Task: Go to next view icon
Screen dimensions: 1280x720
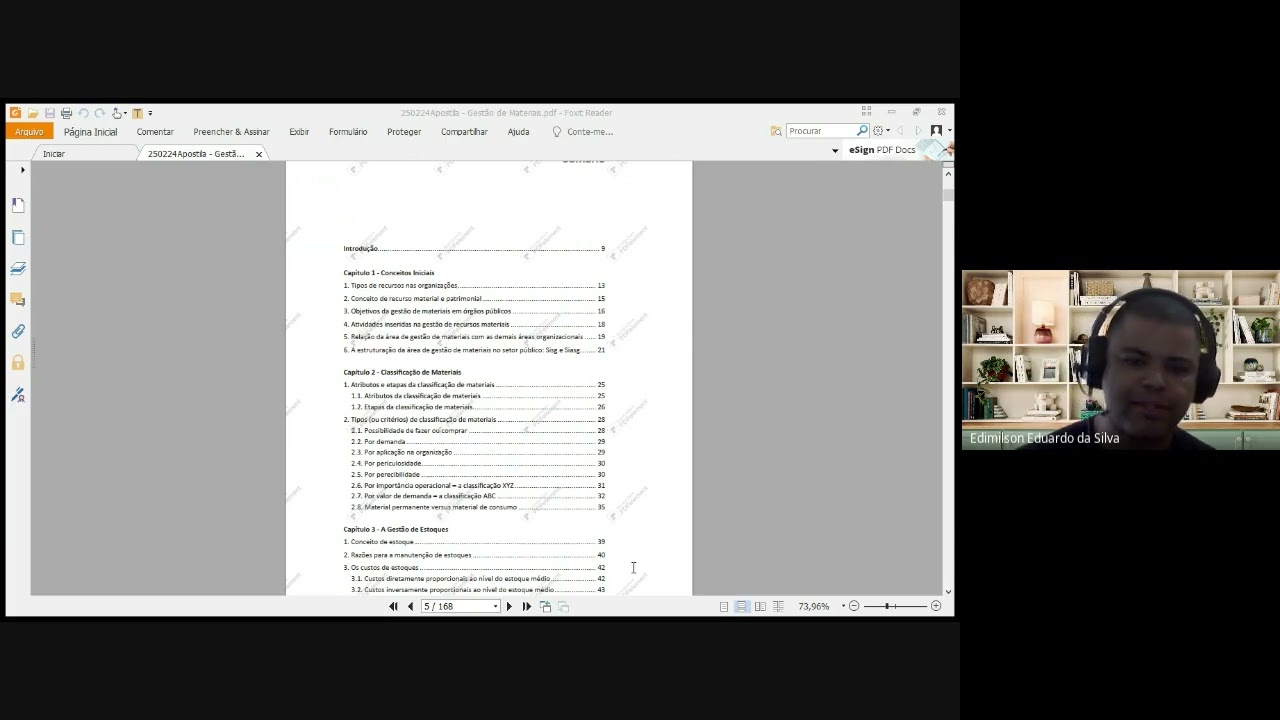Action: tap(563, 606)
